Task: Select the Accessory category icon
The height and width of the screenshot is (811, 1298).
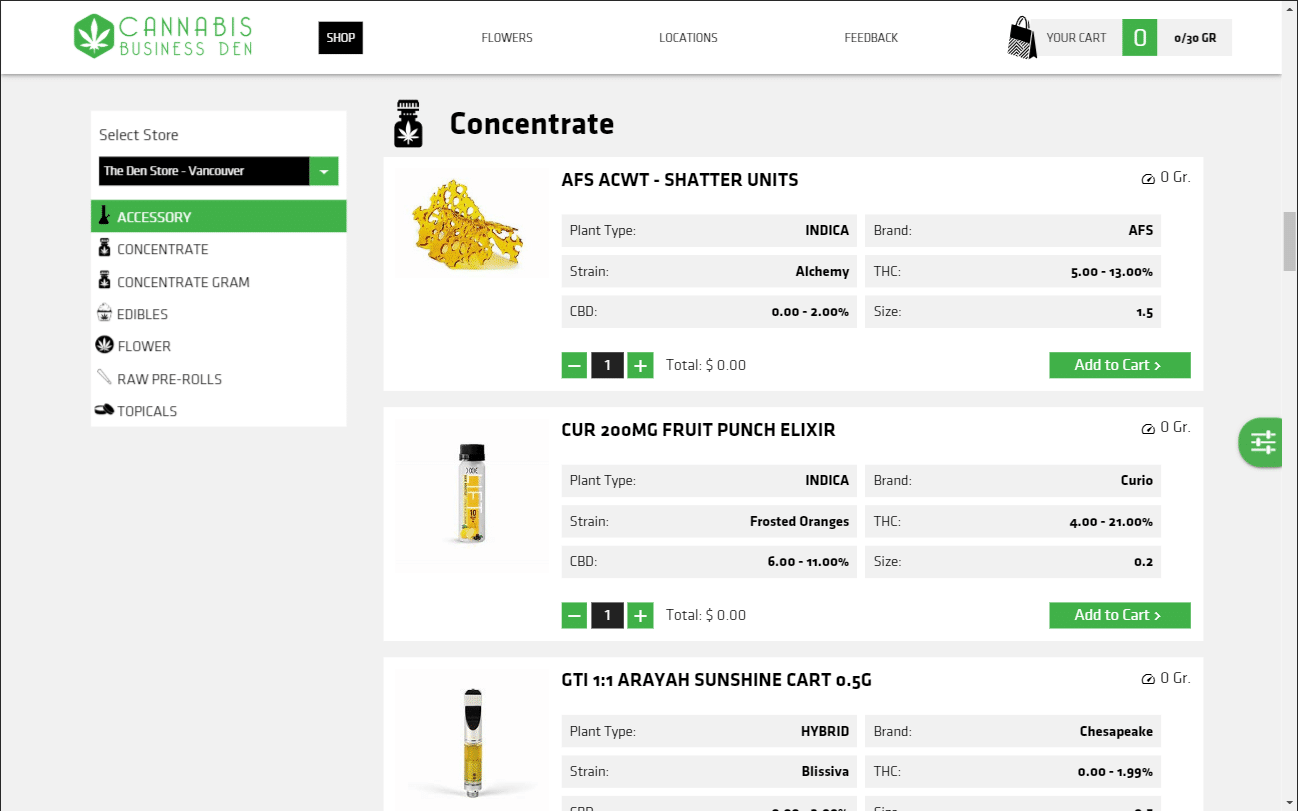Action: [x=105, y=216]
